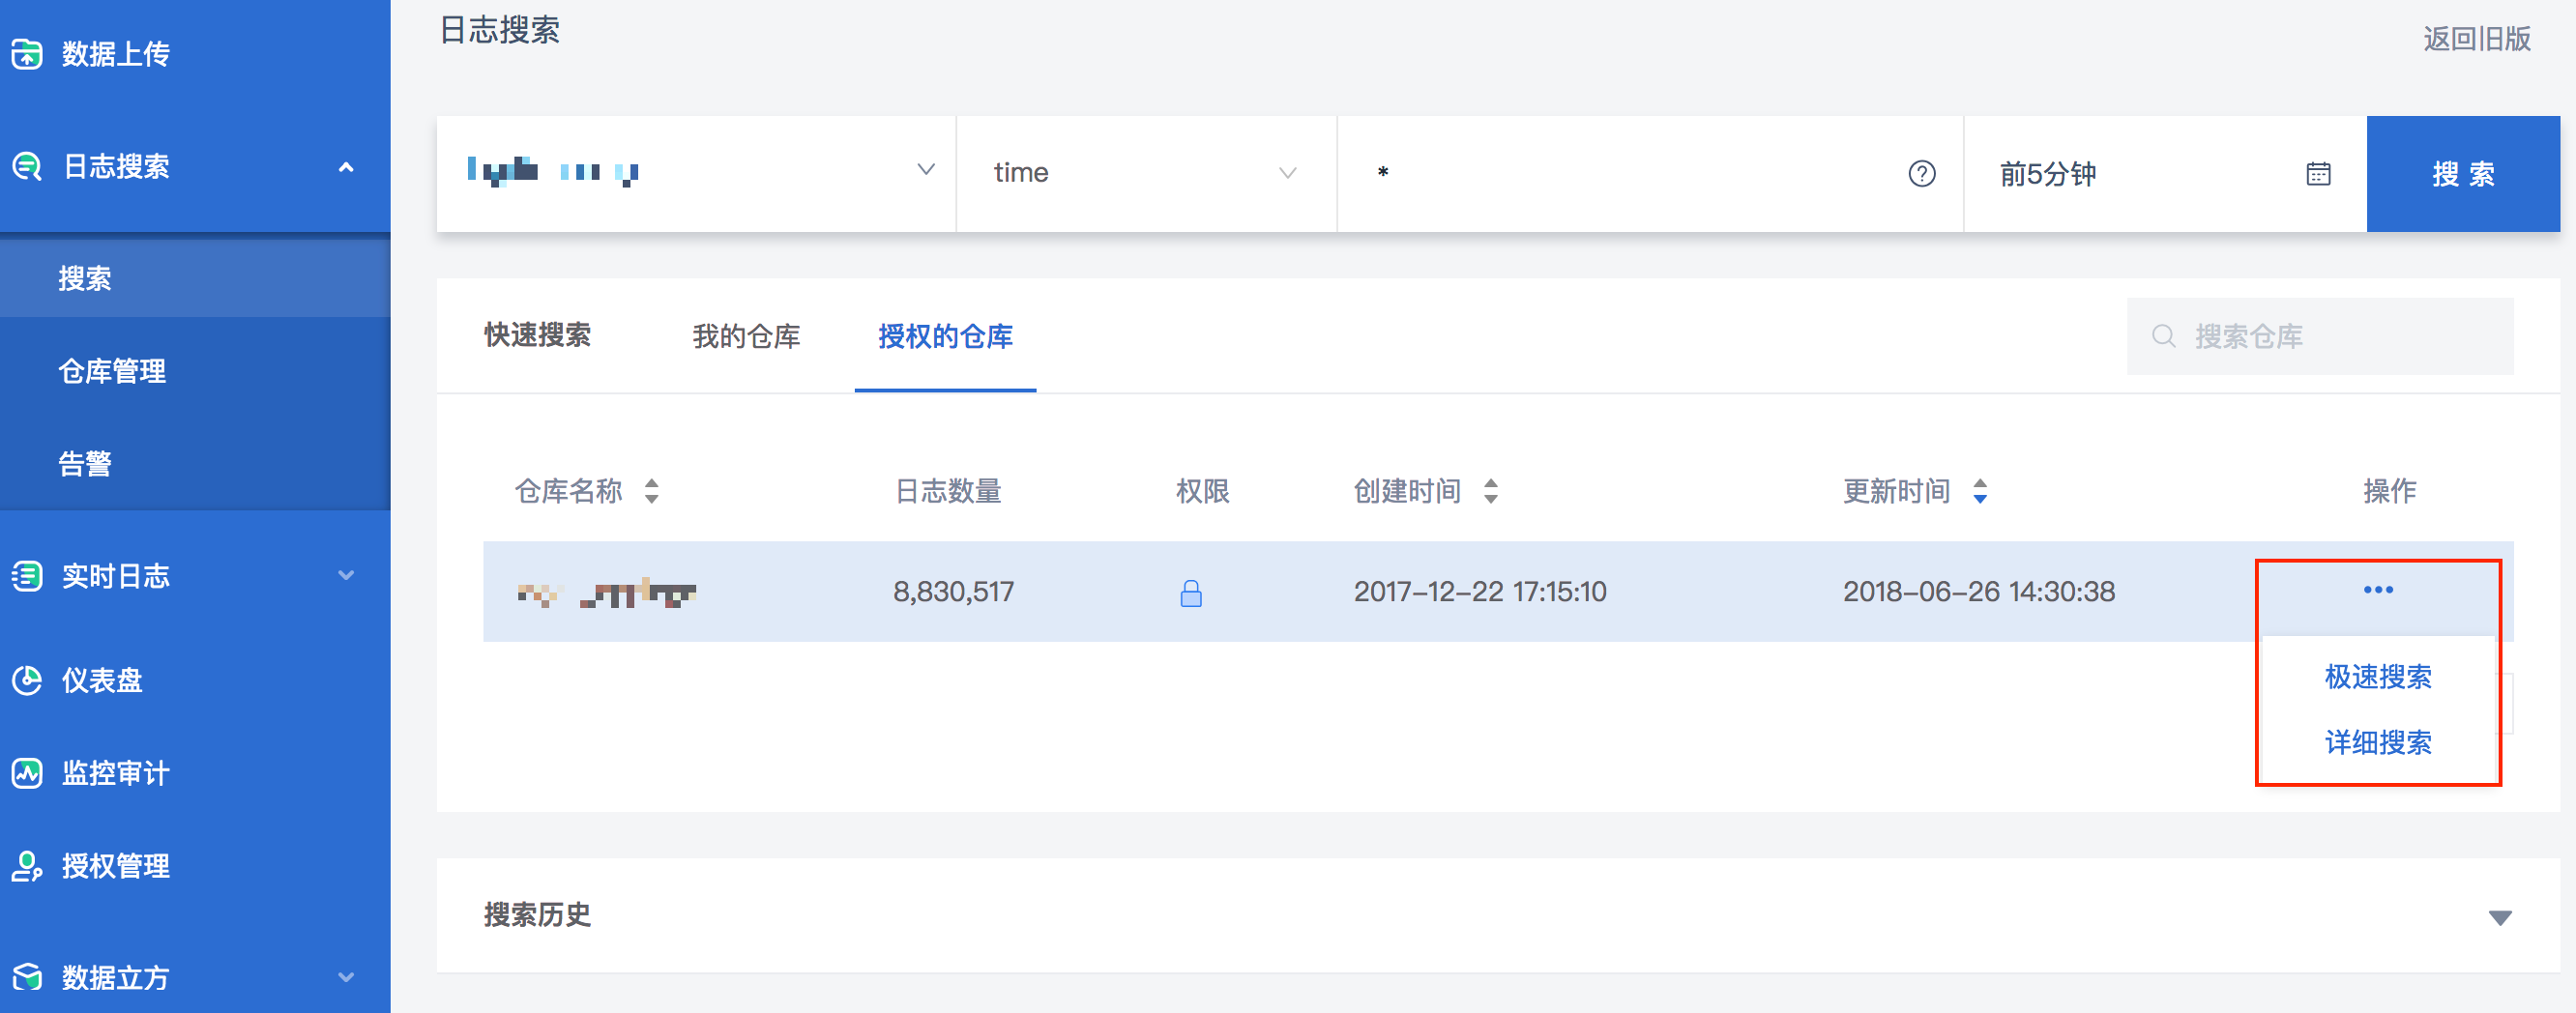Select the 授权的仓库 tab
Screen dimensions: 2576x1013
945,336
